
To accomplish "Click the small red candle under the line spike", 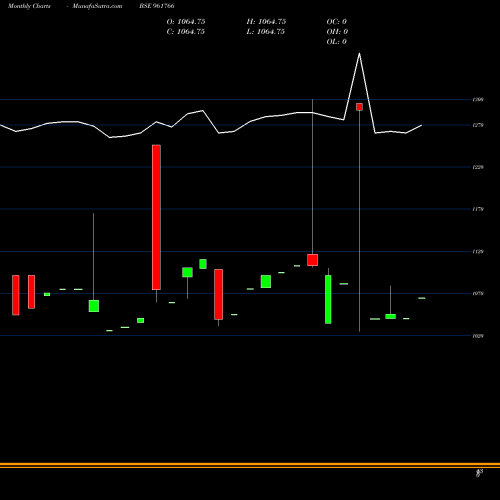I will [x=359, y=107].
